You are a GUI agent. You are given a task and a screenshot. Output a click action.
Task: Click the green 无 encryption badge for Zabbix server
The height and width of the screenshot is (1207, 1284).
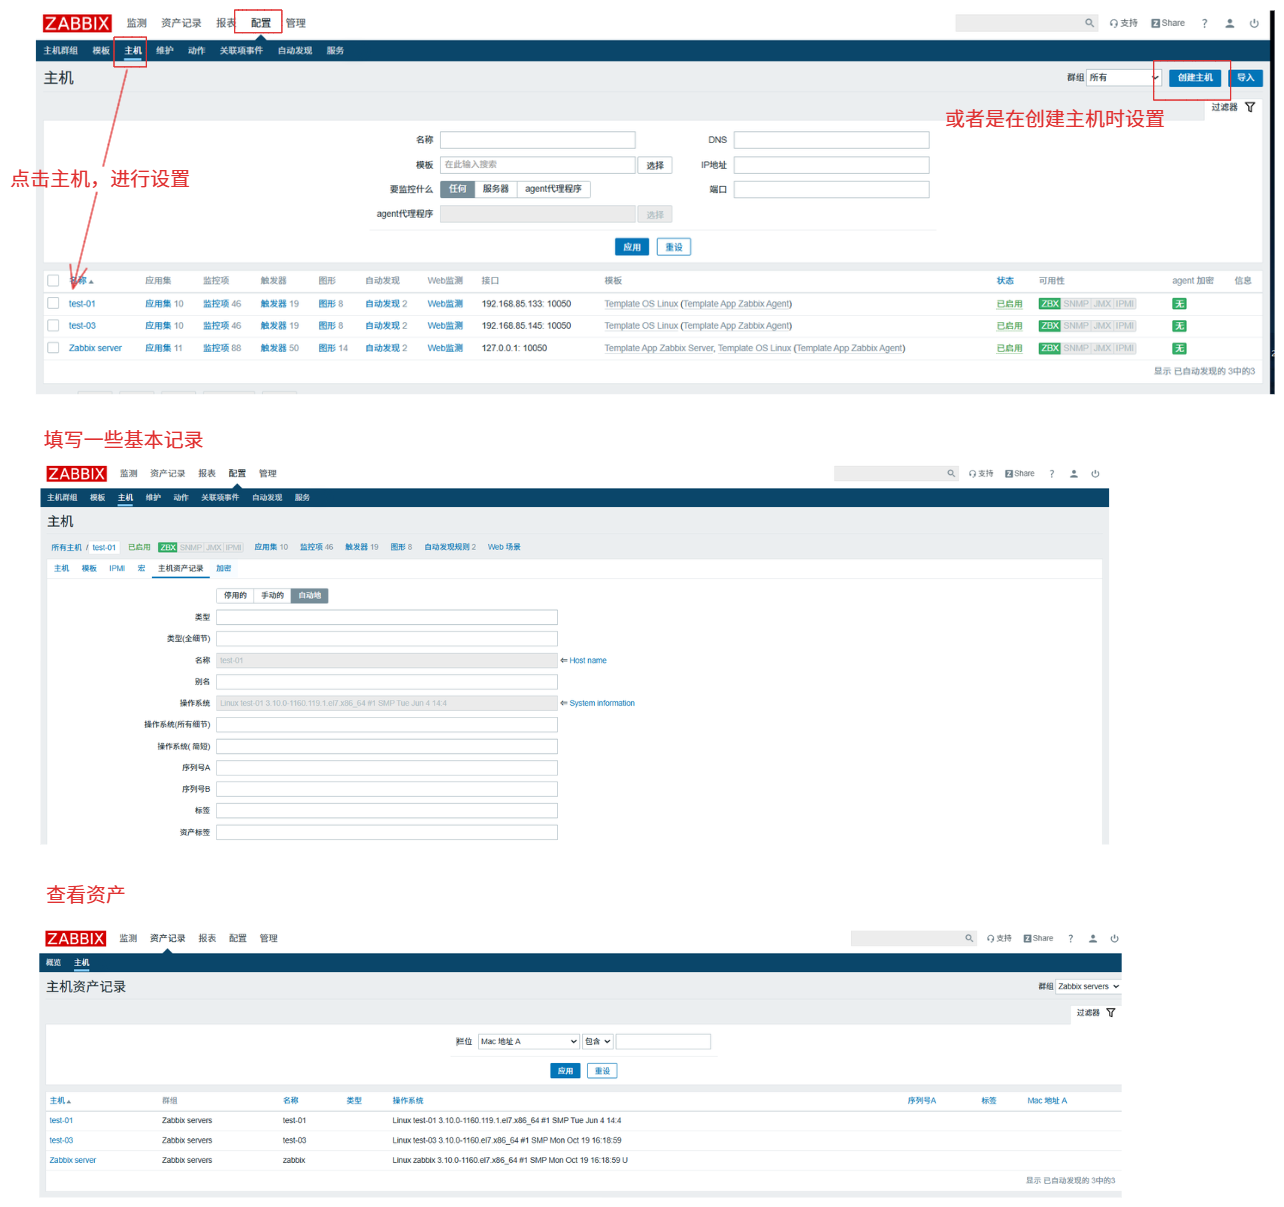tap(1179, 348)
